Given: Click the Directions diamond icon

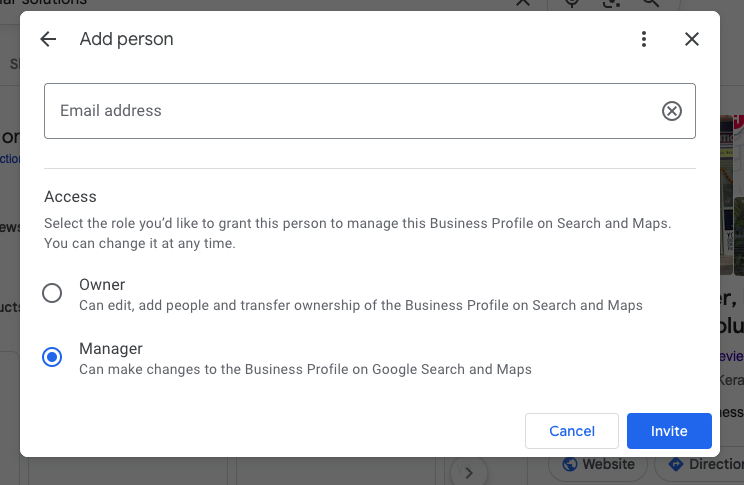Looking at the screenshot, I should click(x=675, y=465).
